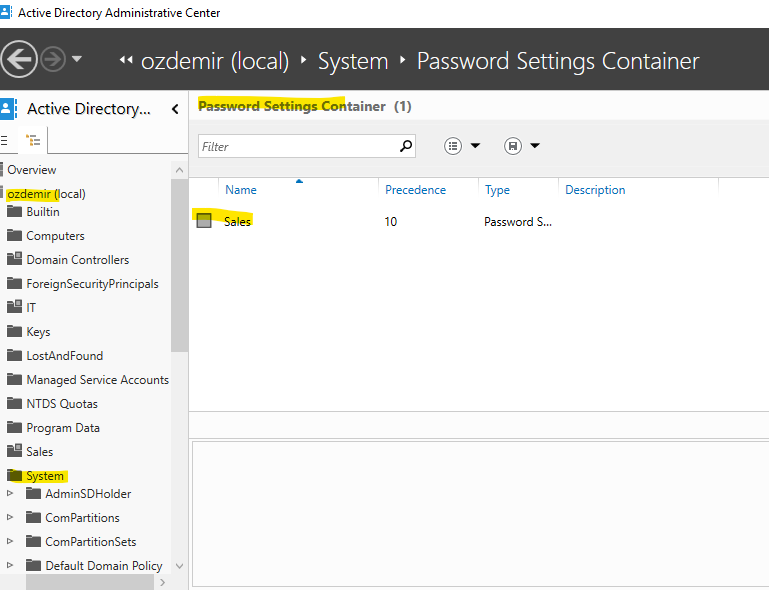Click the search magnifier in Filter box
The image size is (769, 590).
(406, 146)
